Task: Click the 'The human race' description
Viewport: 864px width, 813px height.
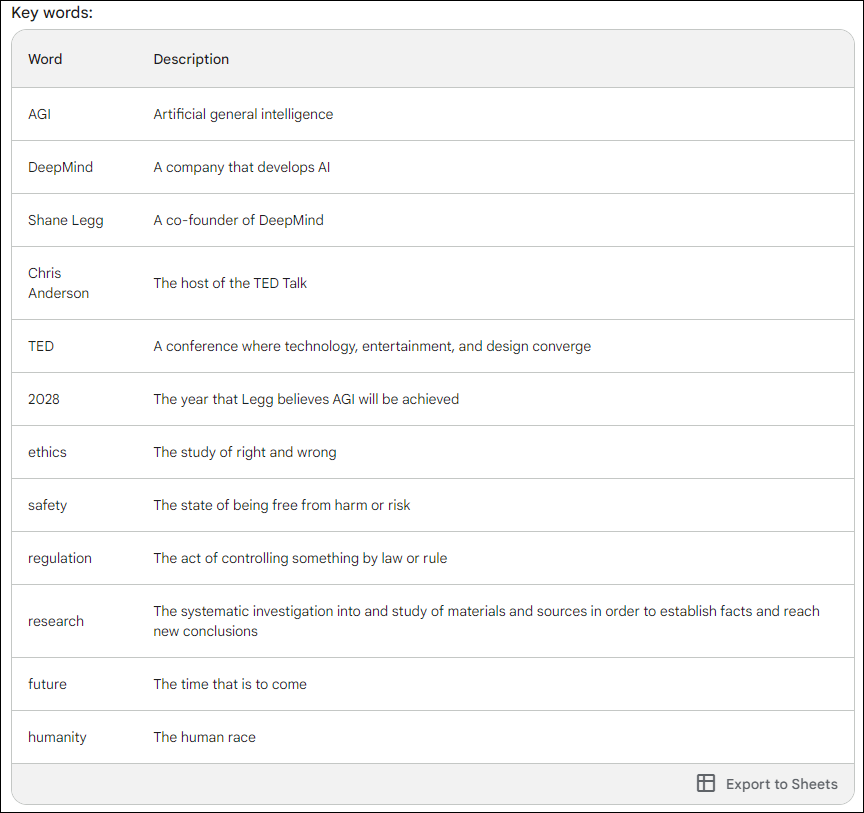Action: click(x=204, y=737)
